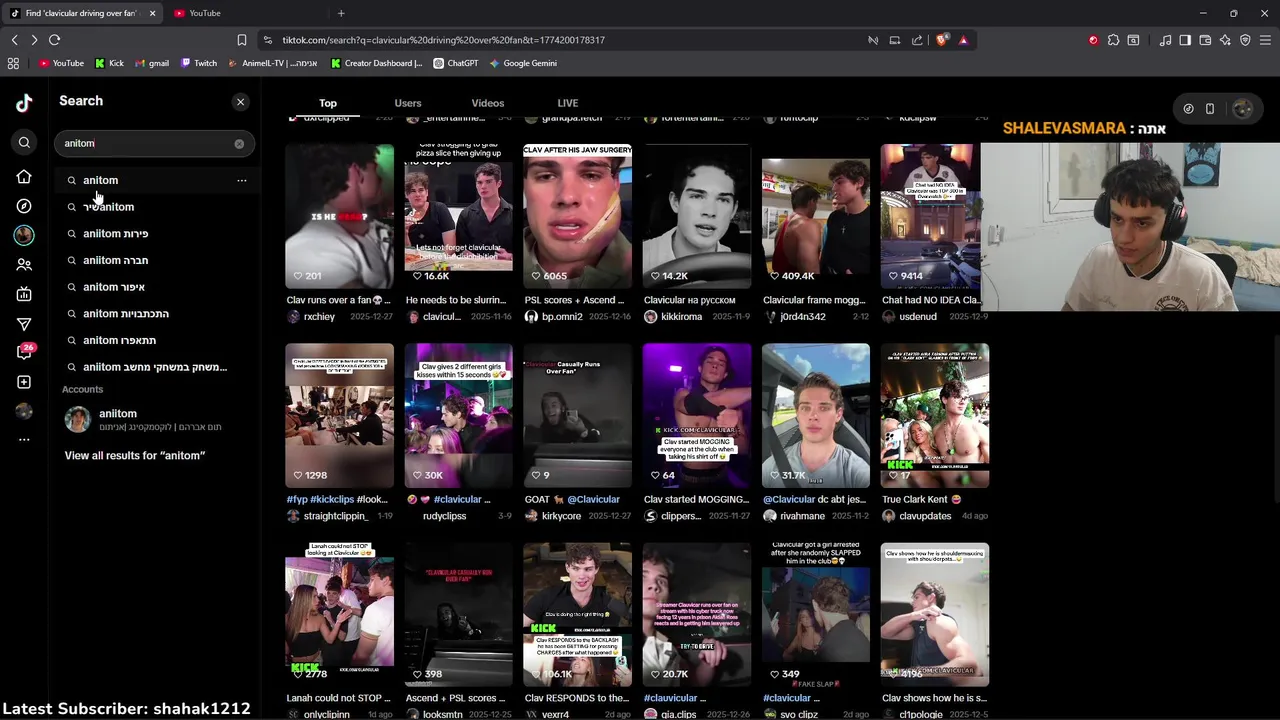
Task: Click the browser Back arrow
Action: pos(14,40)
